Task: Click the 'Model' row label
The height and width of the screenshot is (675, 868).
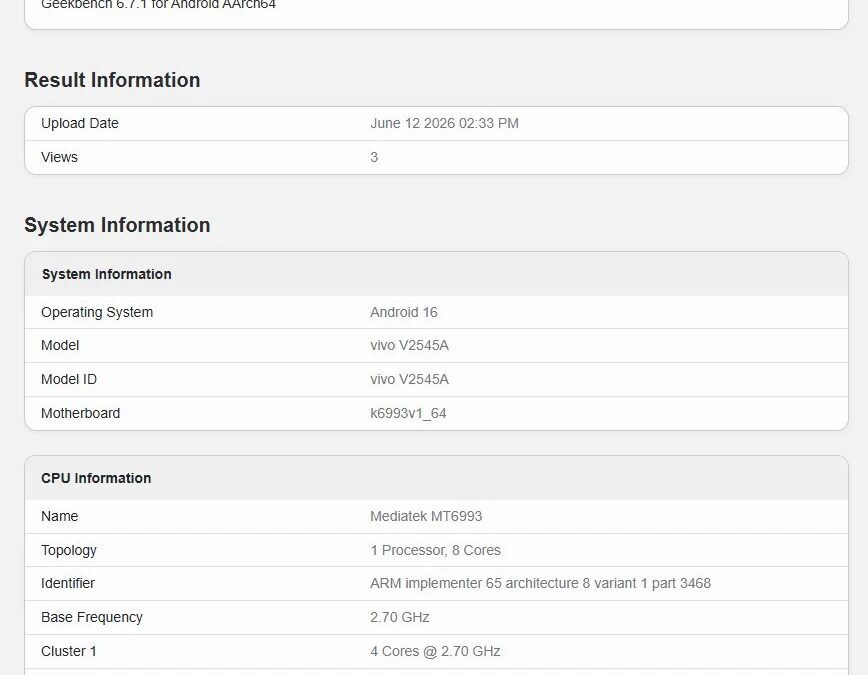Action: pyautogui.click(x=60, y=346)
